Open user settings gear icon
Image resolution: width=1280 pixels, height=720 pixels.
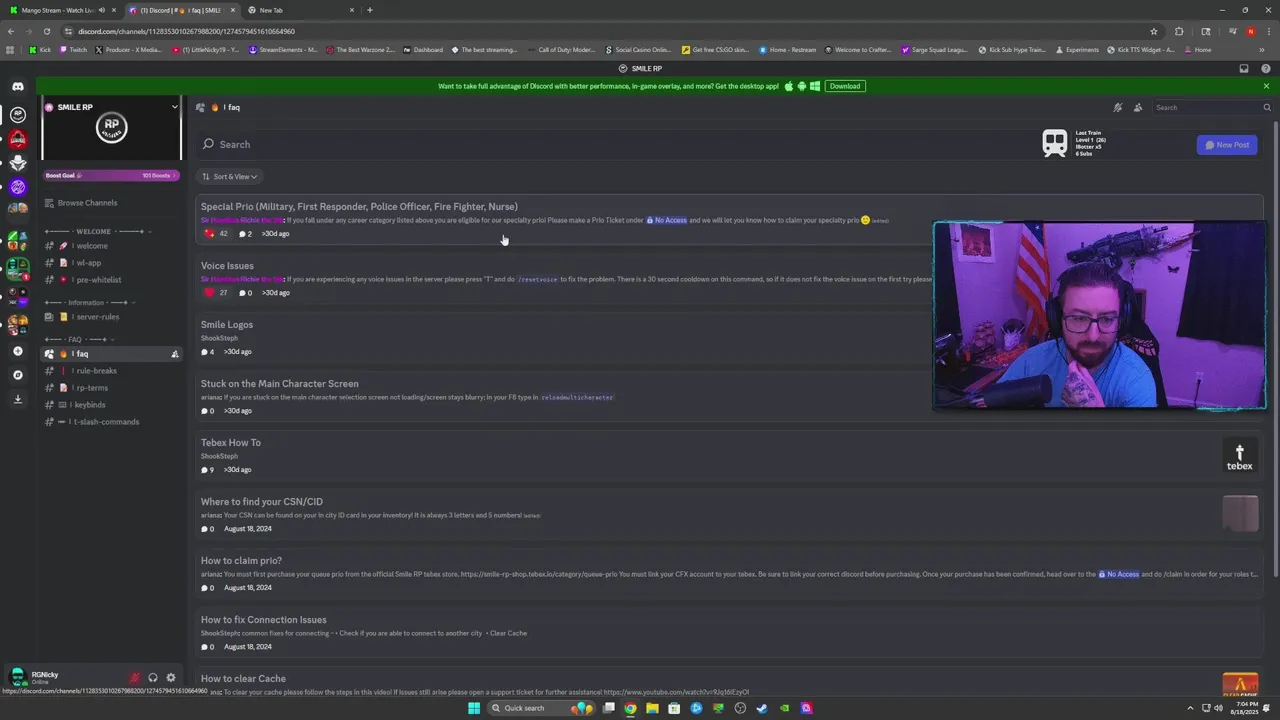click(x=171, y=677)
